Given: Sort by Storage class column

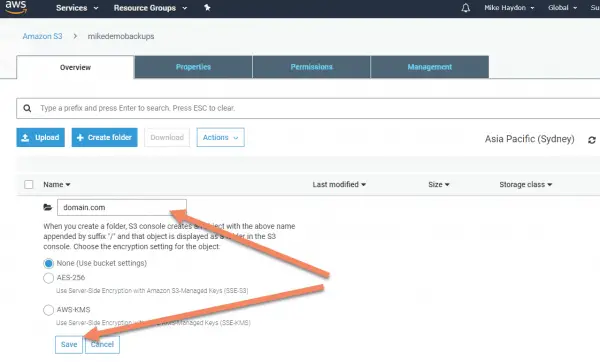Looking at the screenshot, I should tap(525, 184).
